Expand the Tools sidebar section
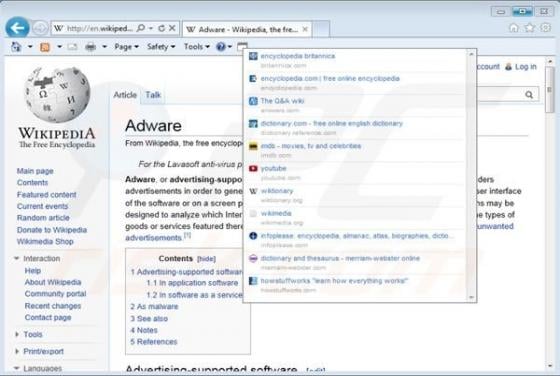Image resolution: width=560 pixels, height=376 pixels. [17, 334]
